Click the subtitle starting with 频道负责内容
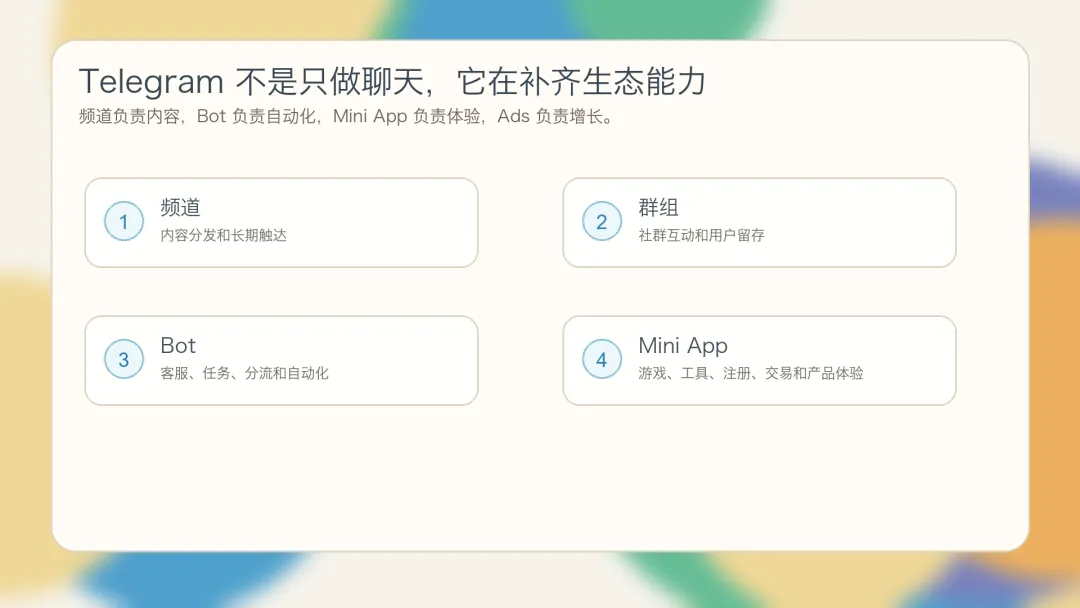1080x608 pixels. click(346, 116)
